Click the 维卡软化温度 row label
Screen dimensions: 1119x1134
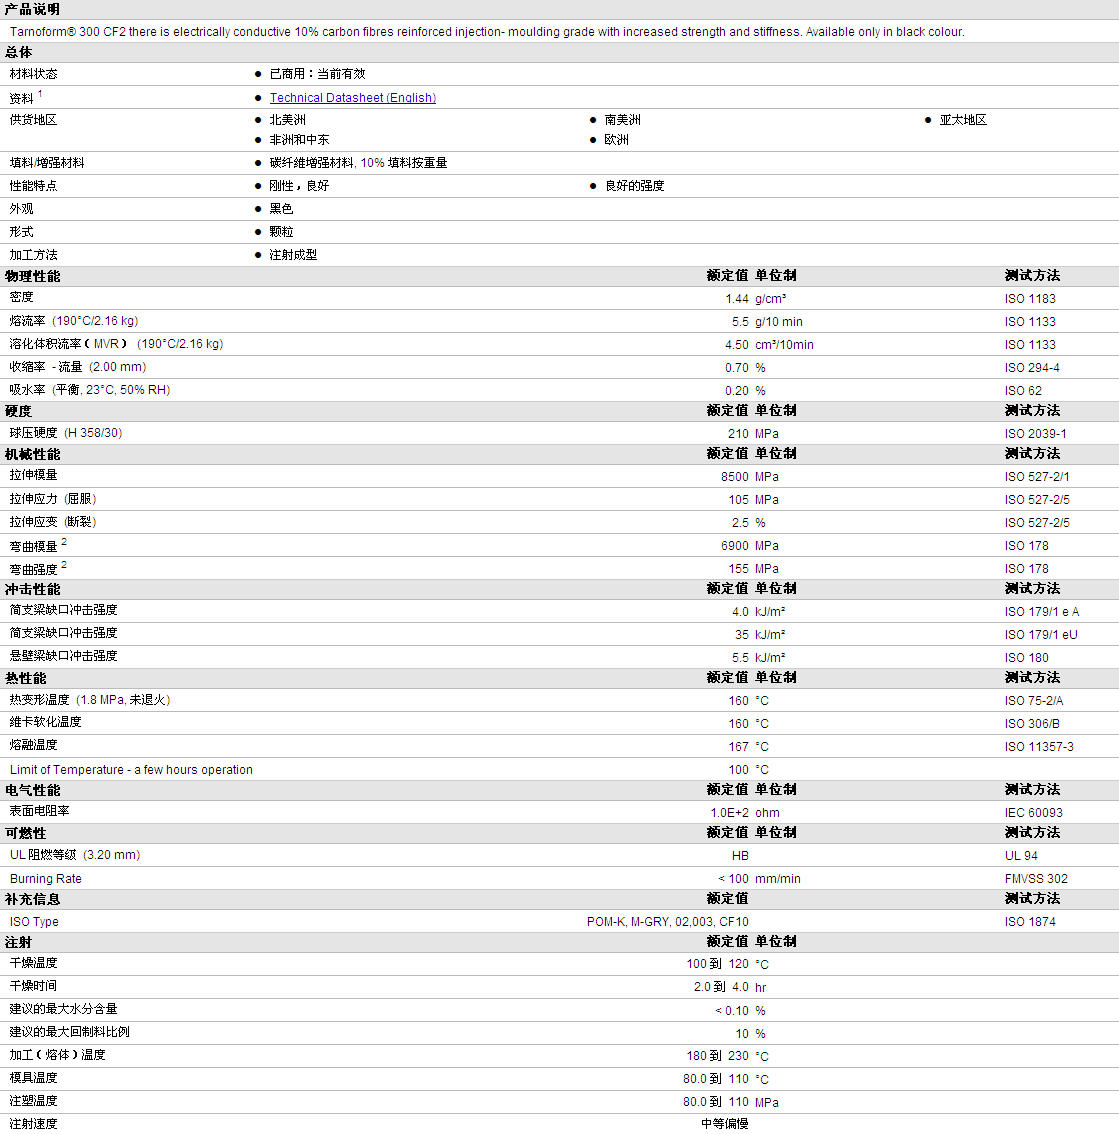point(46,722)
